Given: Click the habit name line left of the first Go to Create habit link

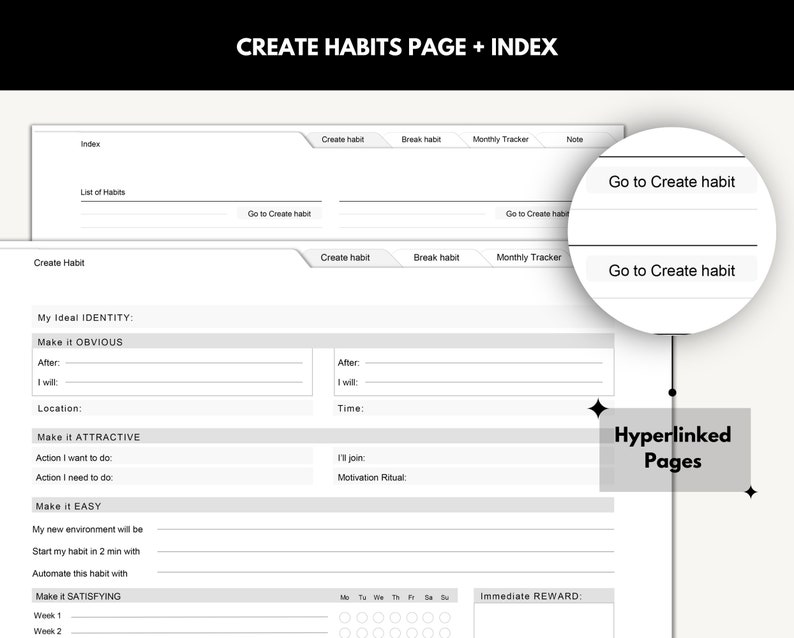Looking at the screenshot, I should [x=154, y=214].
